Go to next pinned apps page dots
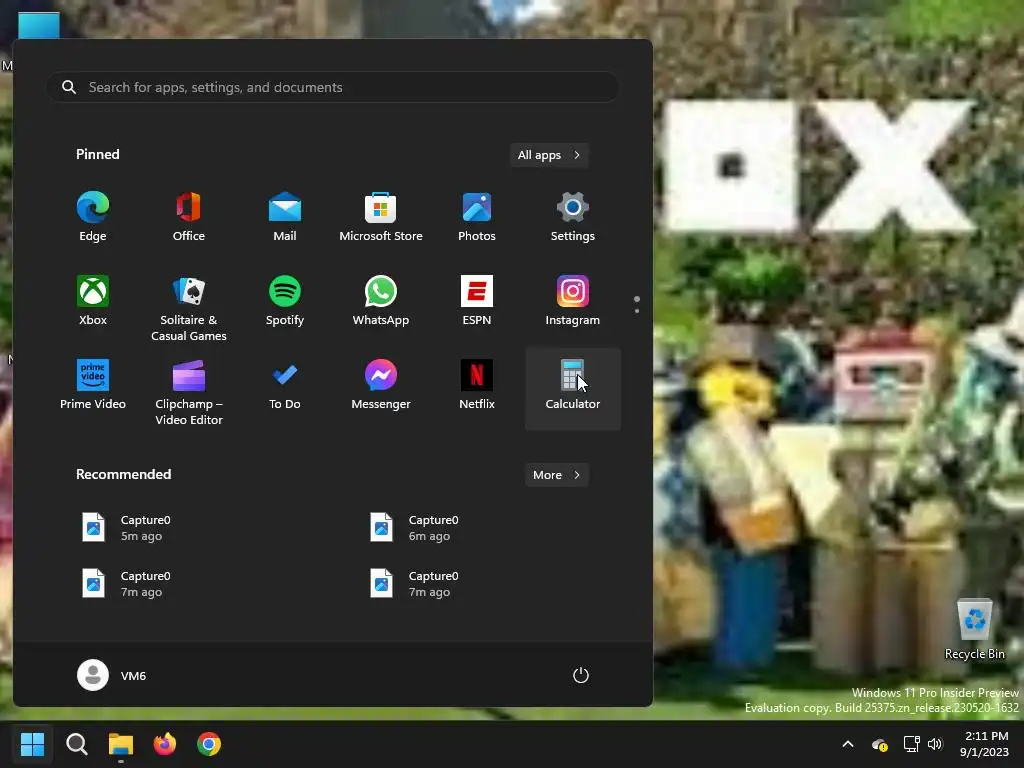This screenshot has width=1024, height=768. (637, 304)
